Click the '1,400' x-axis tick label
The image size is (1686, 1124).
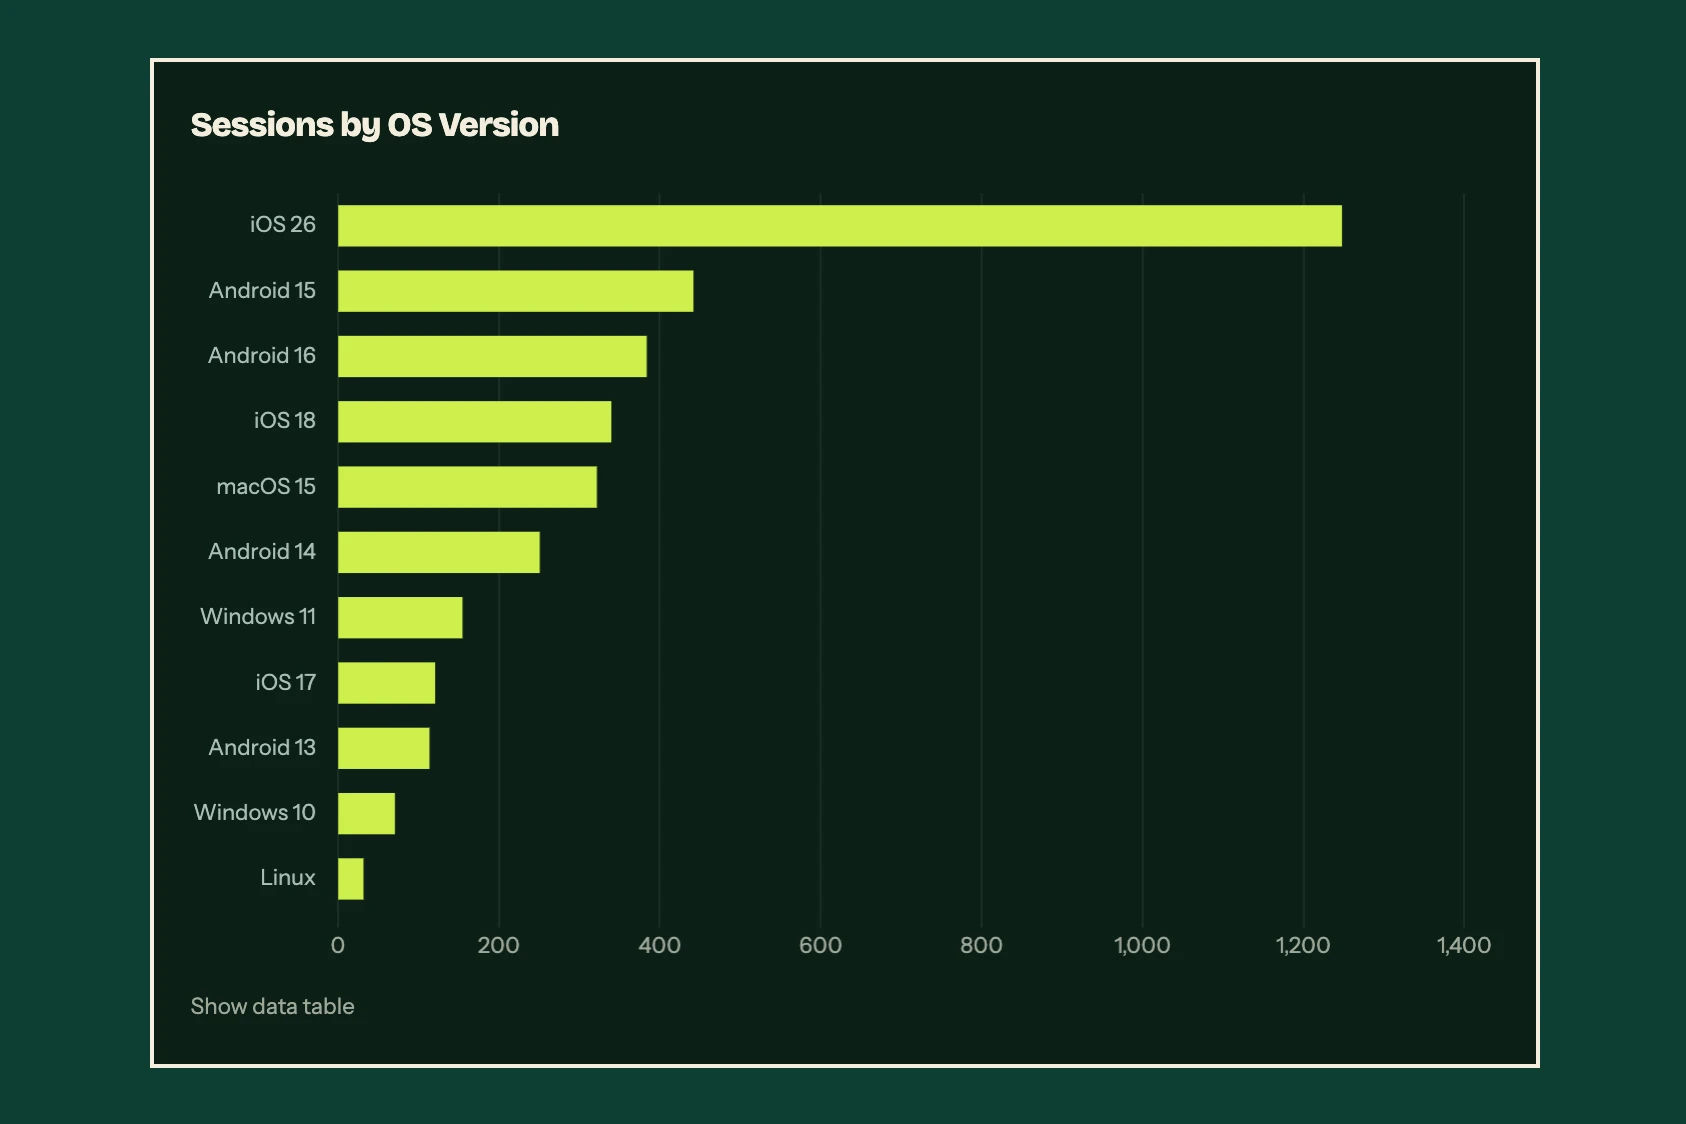pos(1464,945)
